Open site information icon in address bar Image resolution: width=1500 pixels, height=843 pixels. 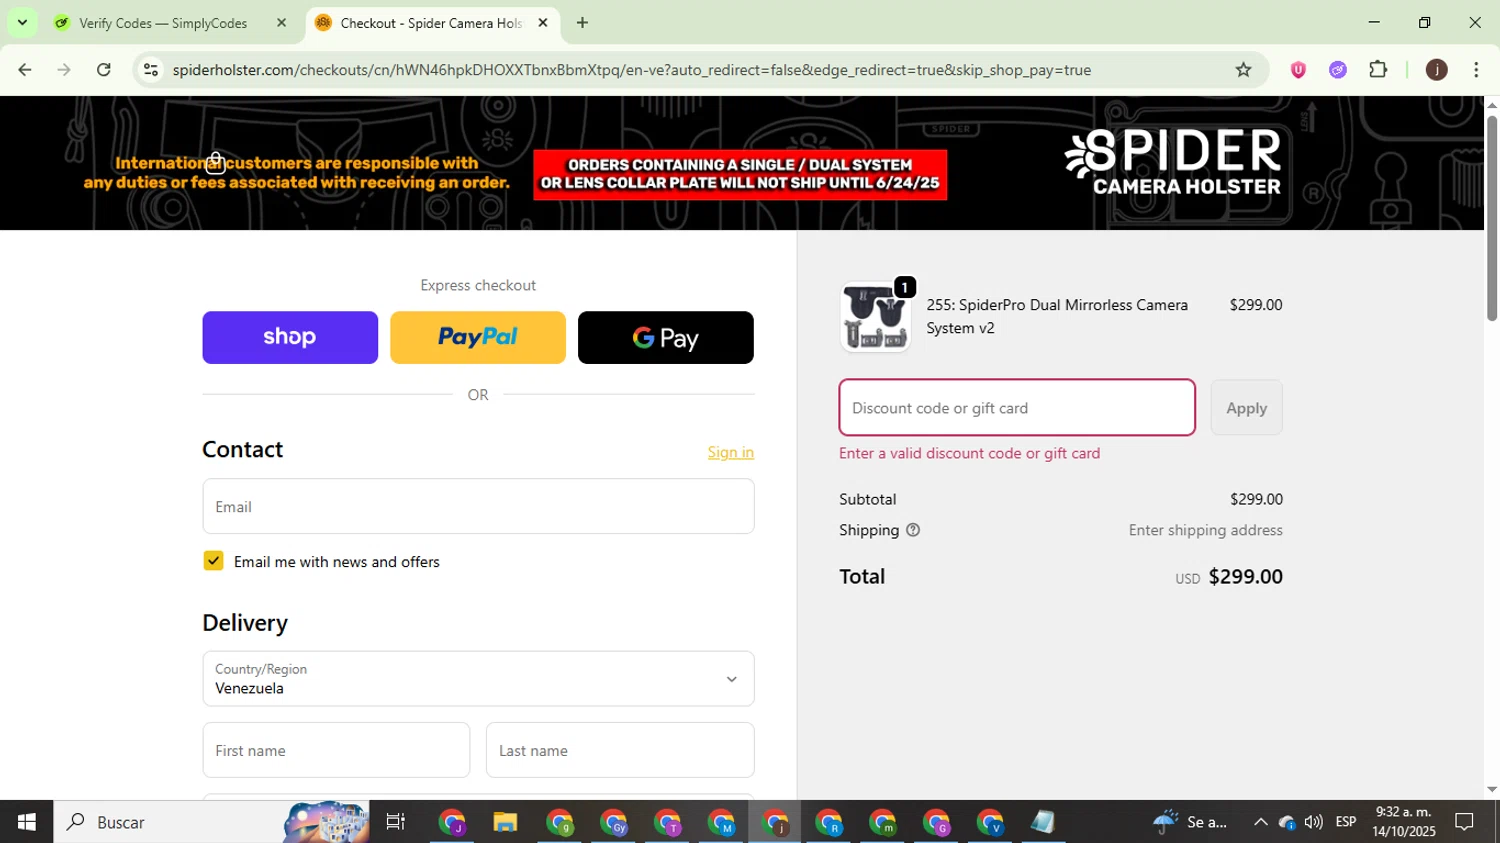point(151,70)
